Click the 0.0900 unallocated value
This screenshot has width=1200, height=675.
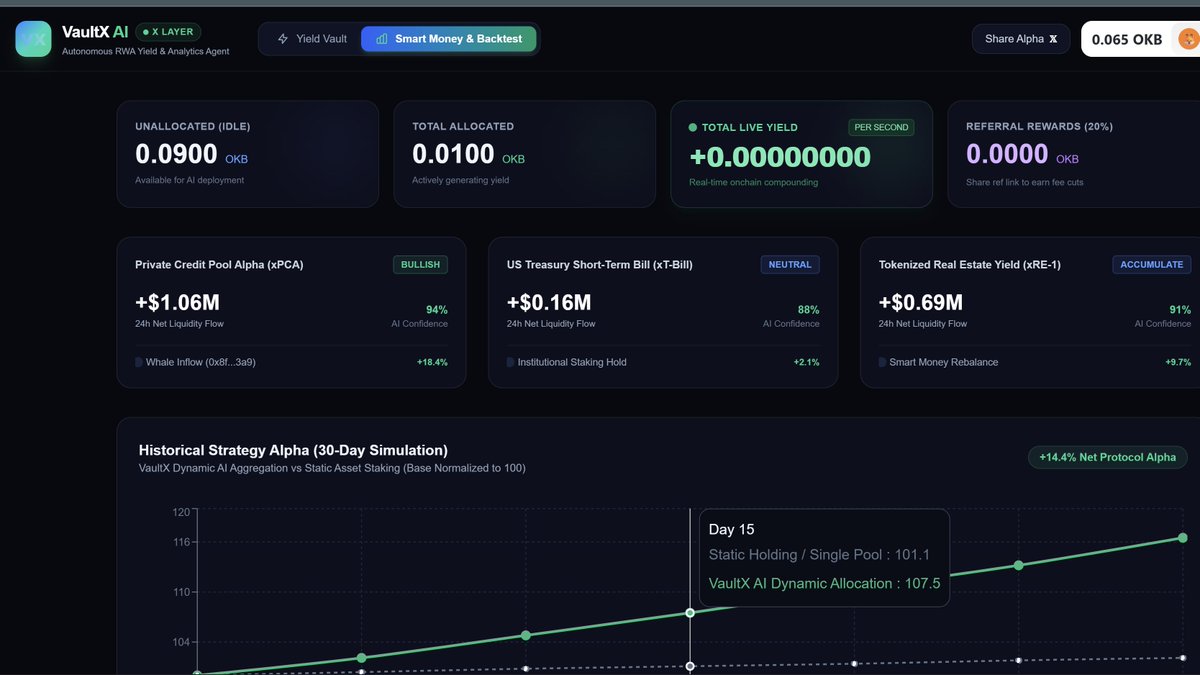[176, 154]
